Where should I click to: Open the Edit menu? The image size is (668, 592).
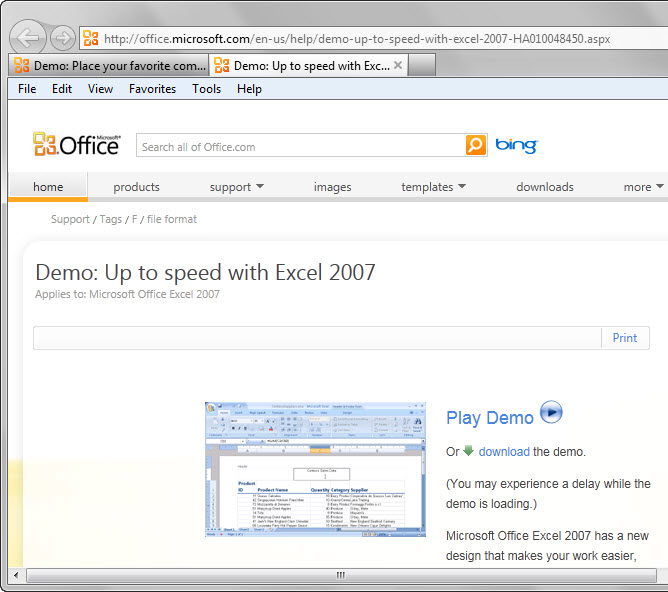click(x=62, y=89)
